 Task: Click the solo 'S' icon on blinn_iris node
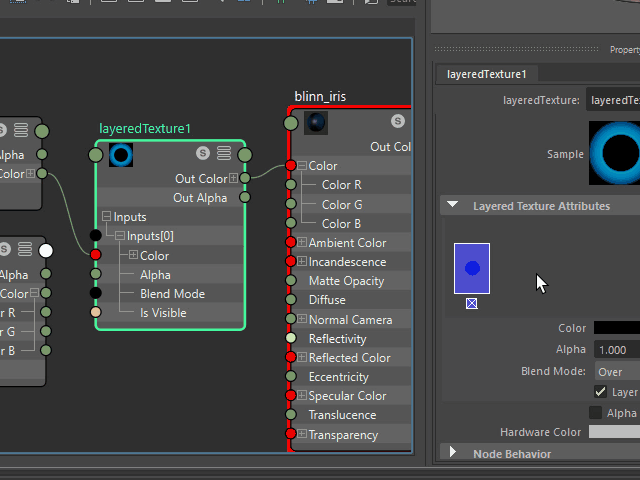(x=397, y=121)
